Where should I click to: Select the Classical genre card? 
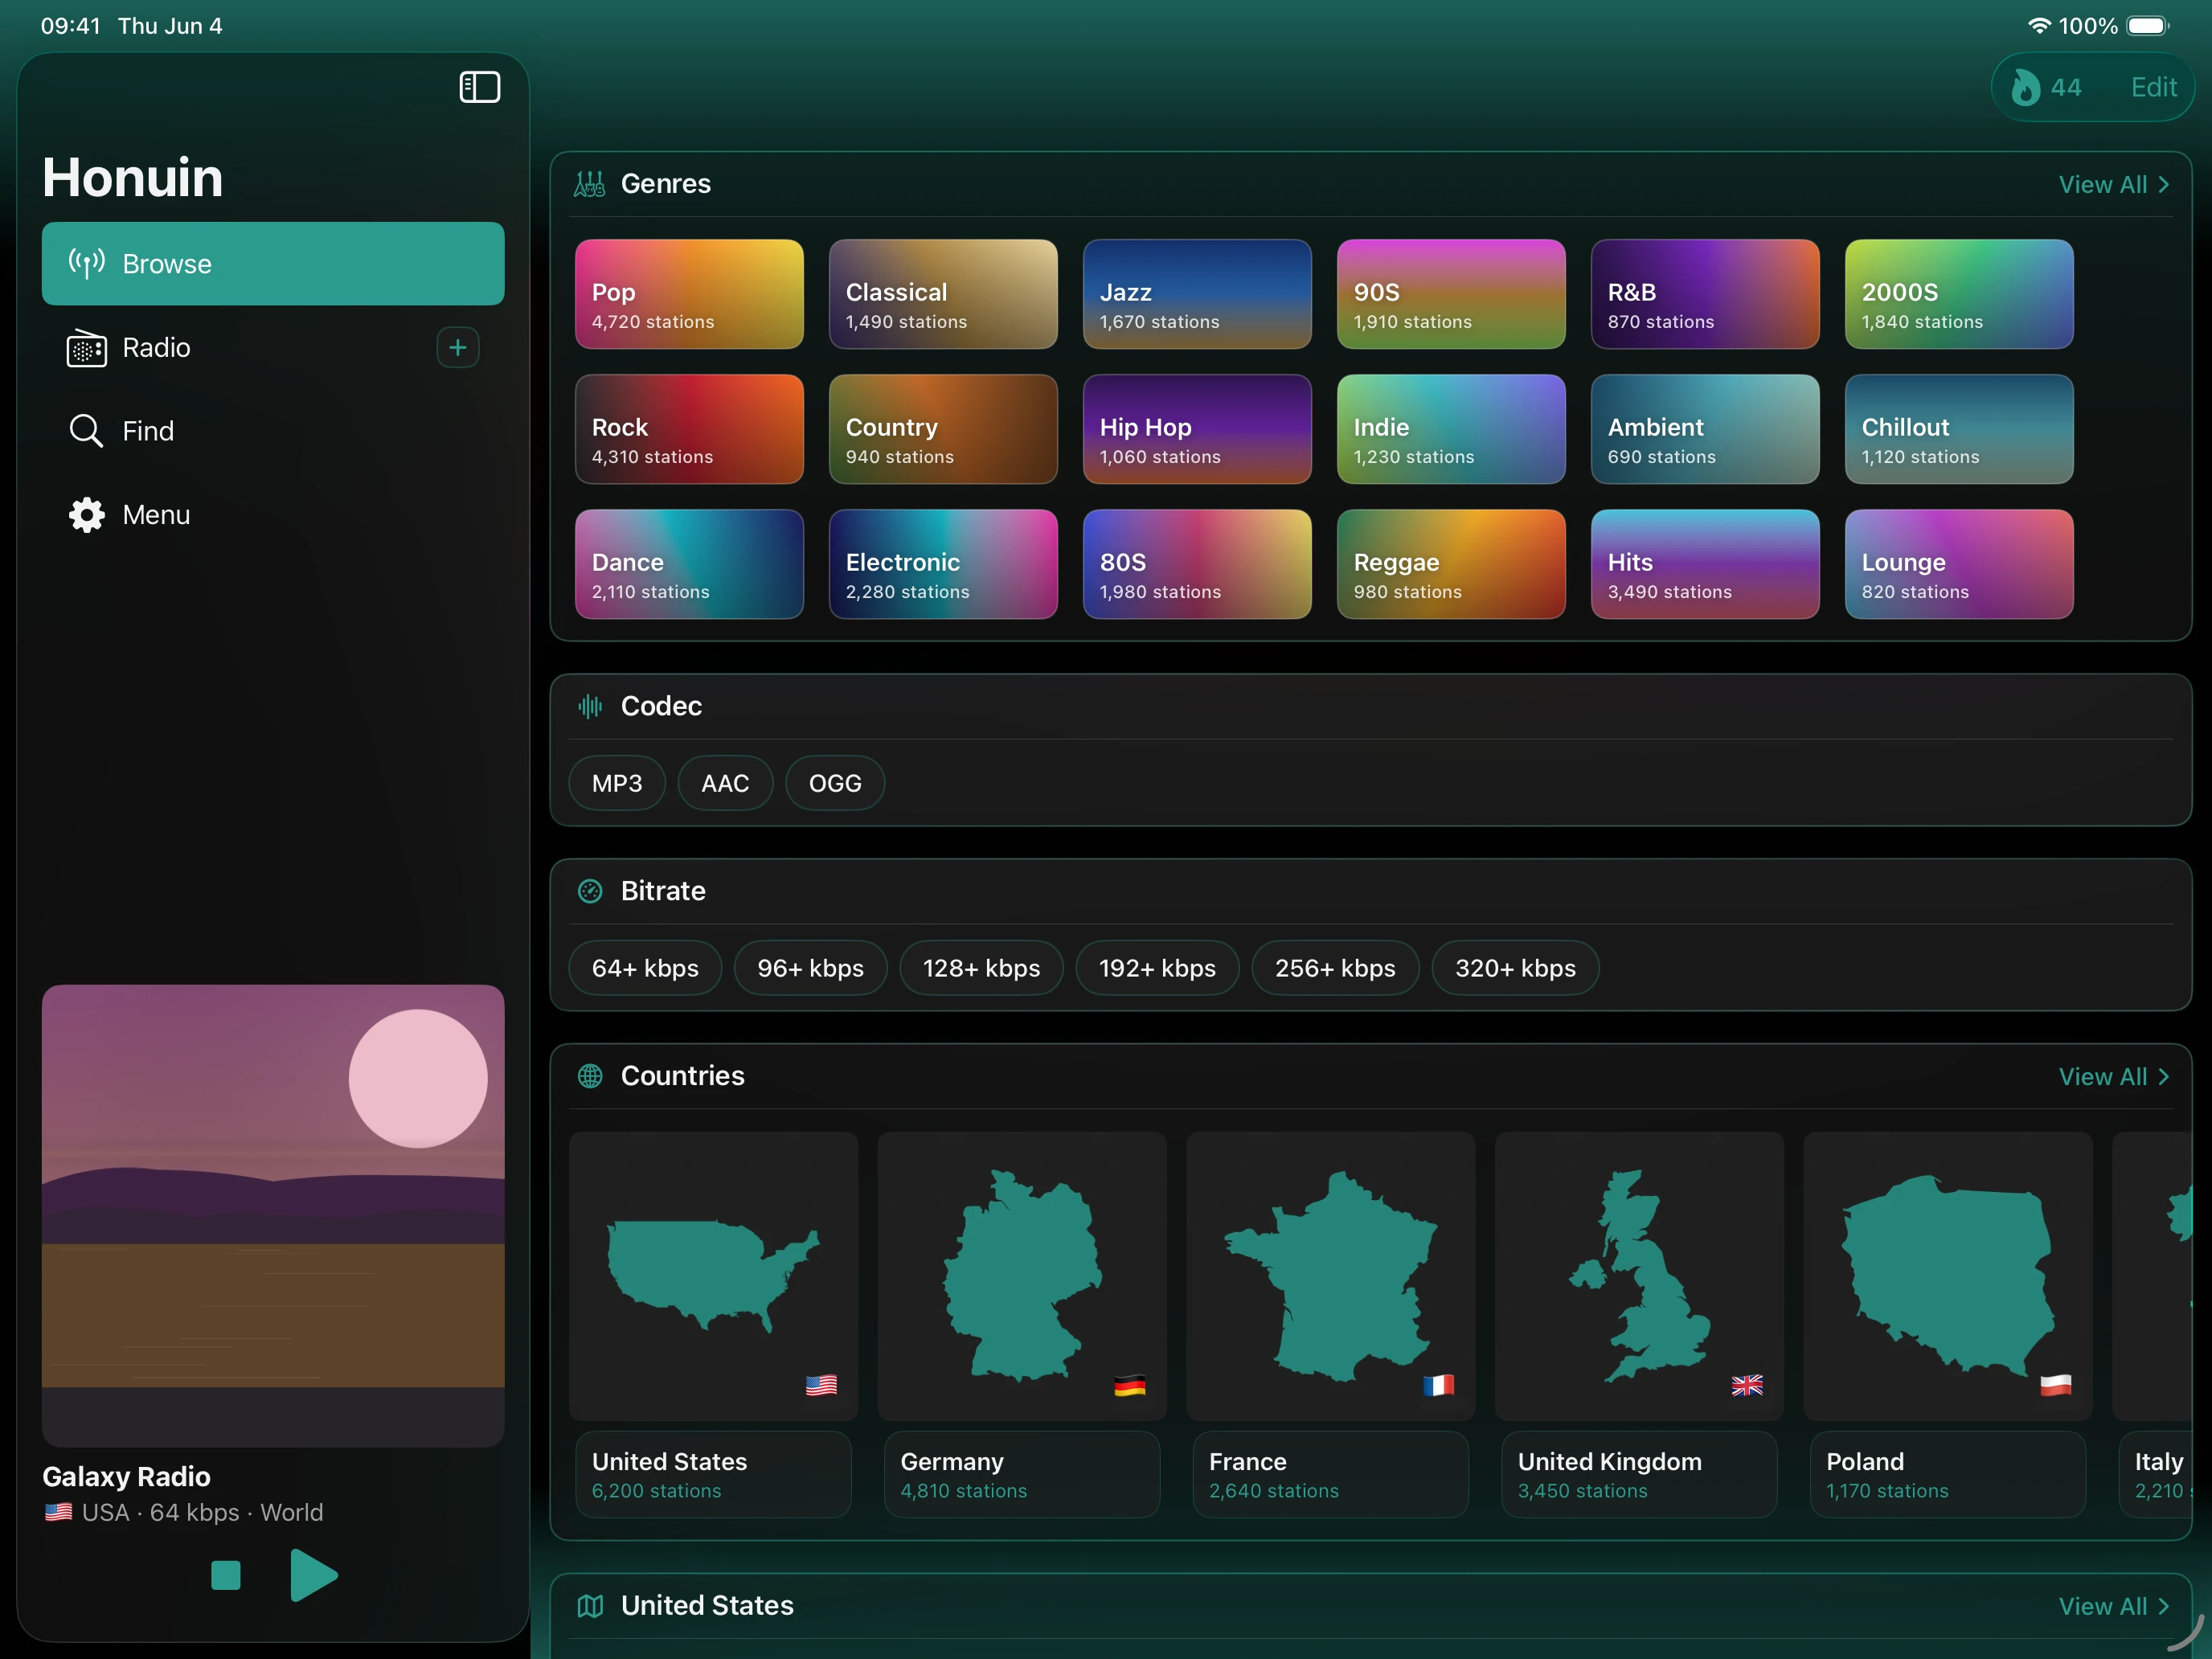[943, 294]
